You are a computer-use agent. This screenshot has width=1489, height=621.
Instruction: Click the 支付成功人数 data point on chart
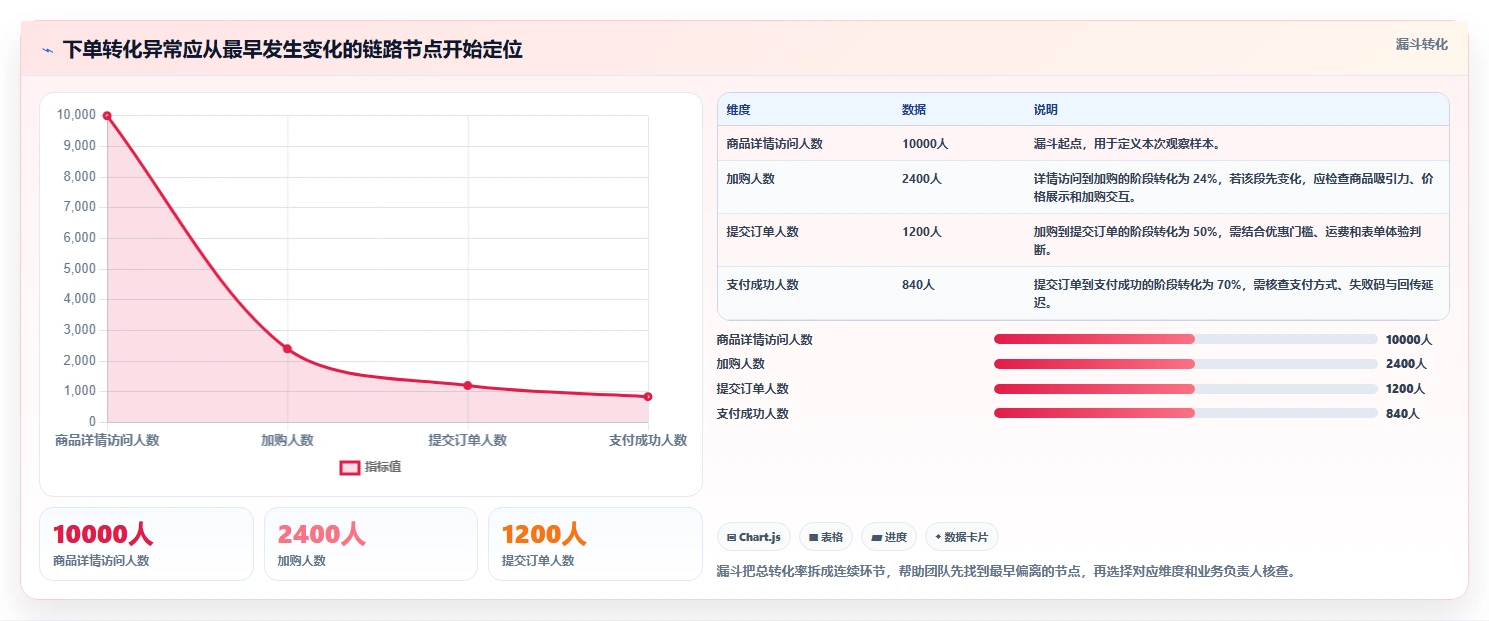pyautogui.click(x=648, y=397)
